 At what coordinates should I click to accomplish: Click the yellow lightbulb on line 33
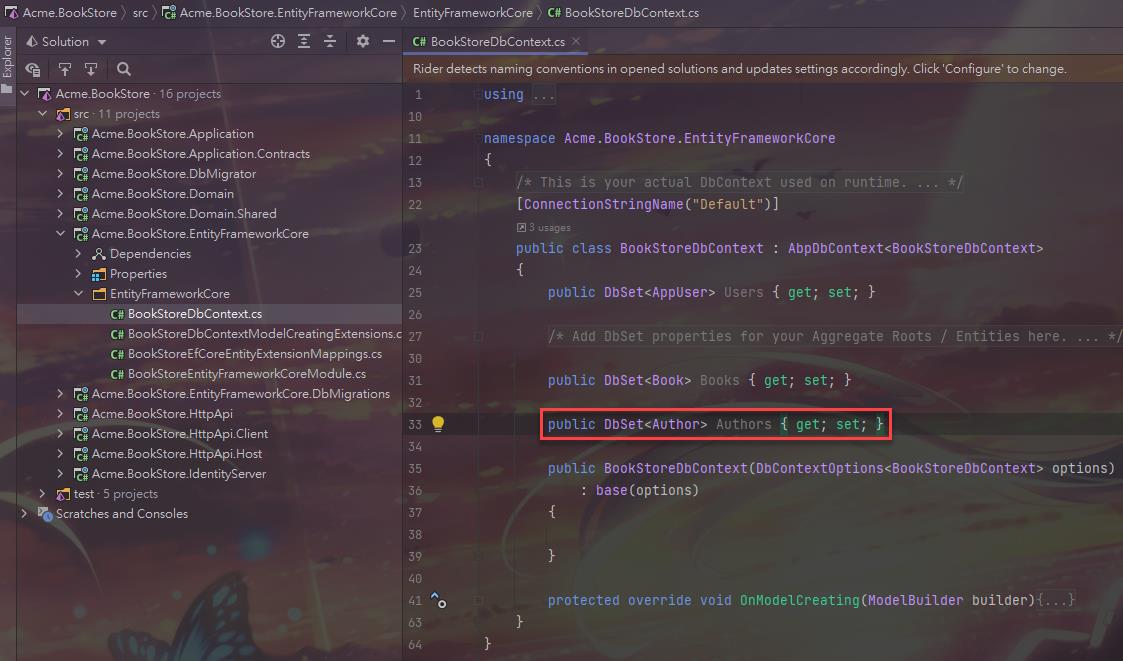pos(437,424)
